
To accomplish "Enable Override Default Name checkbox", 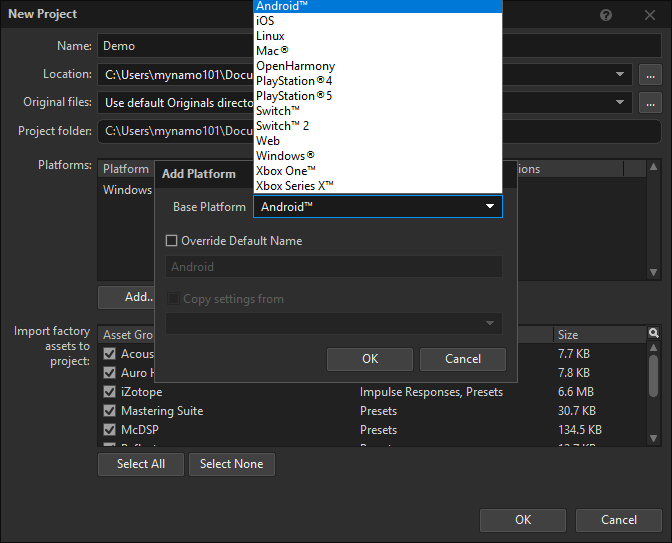I will click(171, 240).
